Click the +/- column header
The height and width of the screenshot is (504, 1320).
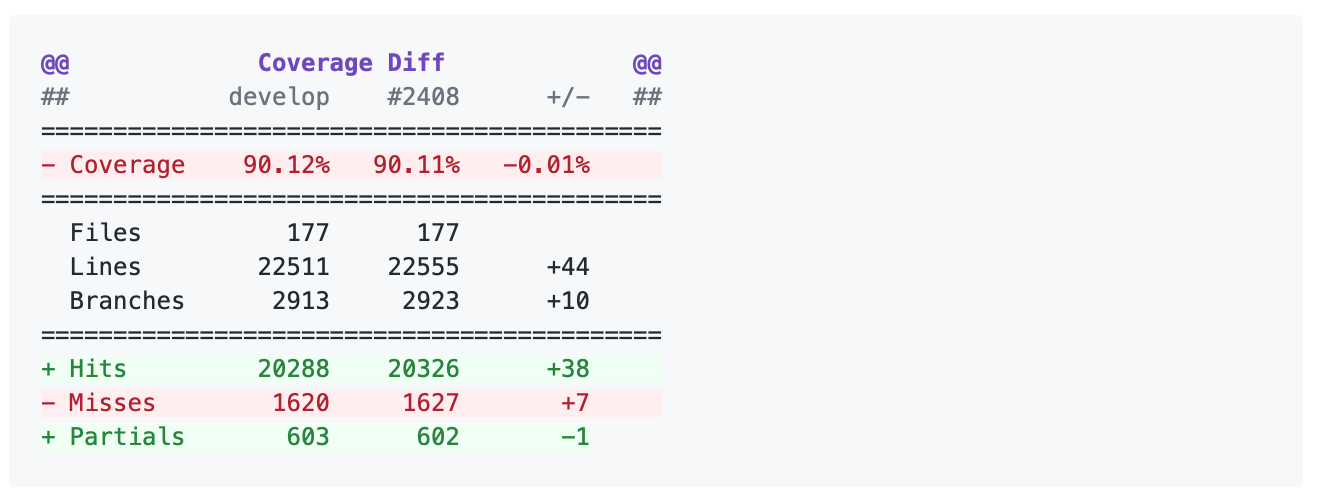[x=568, y=98]
